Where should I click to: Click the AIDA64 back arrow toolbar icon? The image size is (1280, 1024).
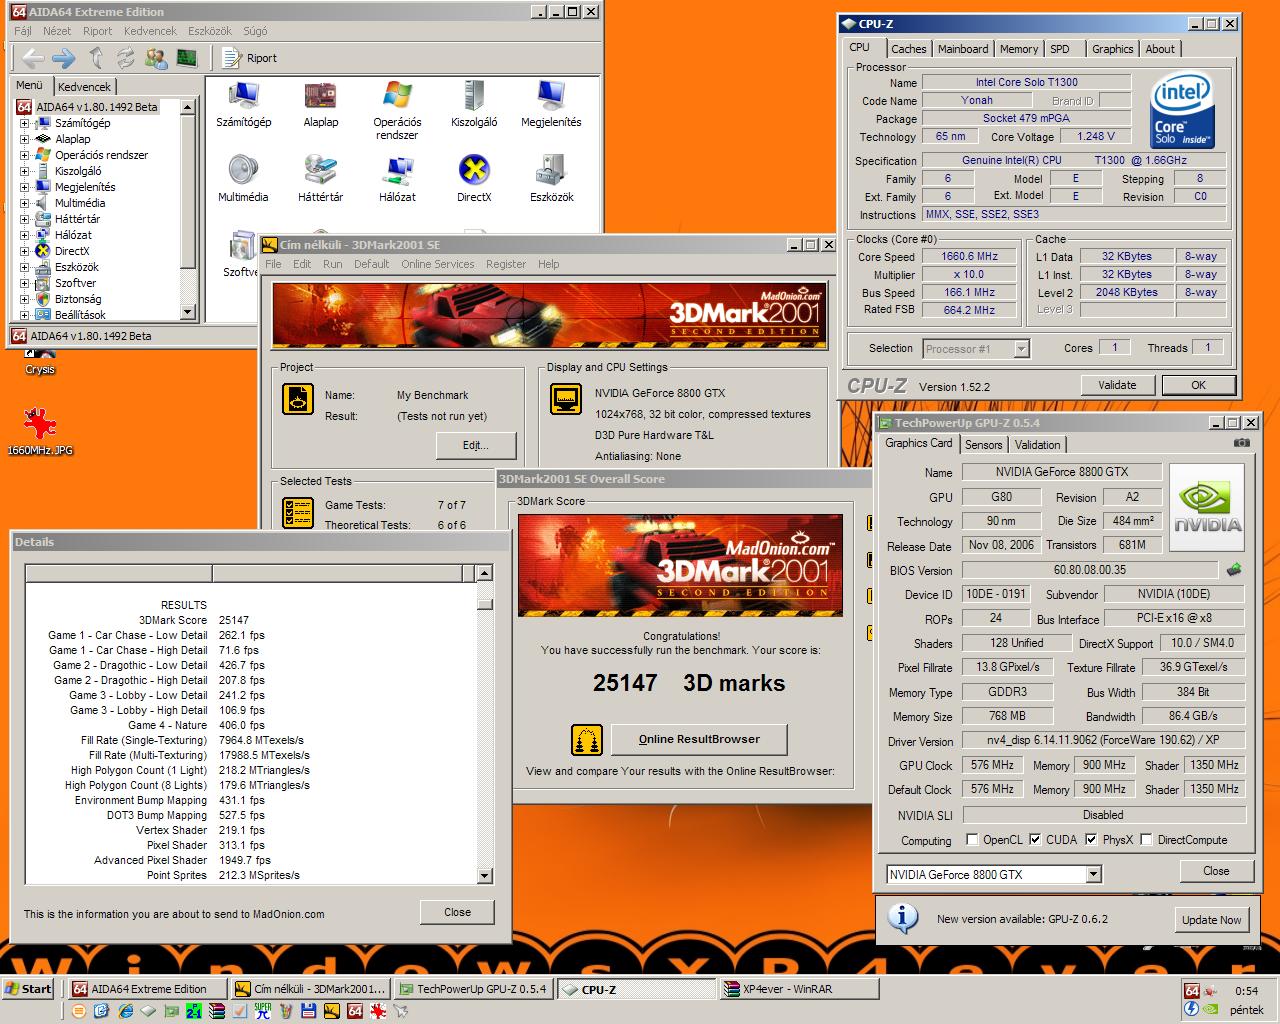[32, 58]
